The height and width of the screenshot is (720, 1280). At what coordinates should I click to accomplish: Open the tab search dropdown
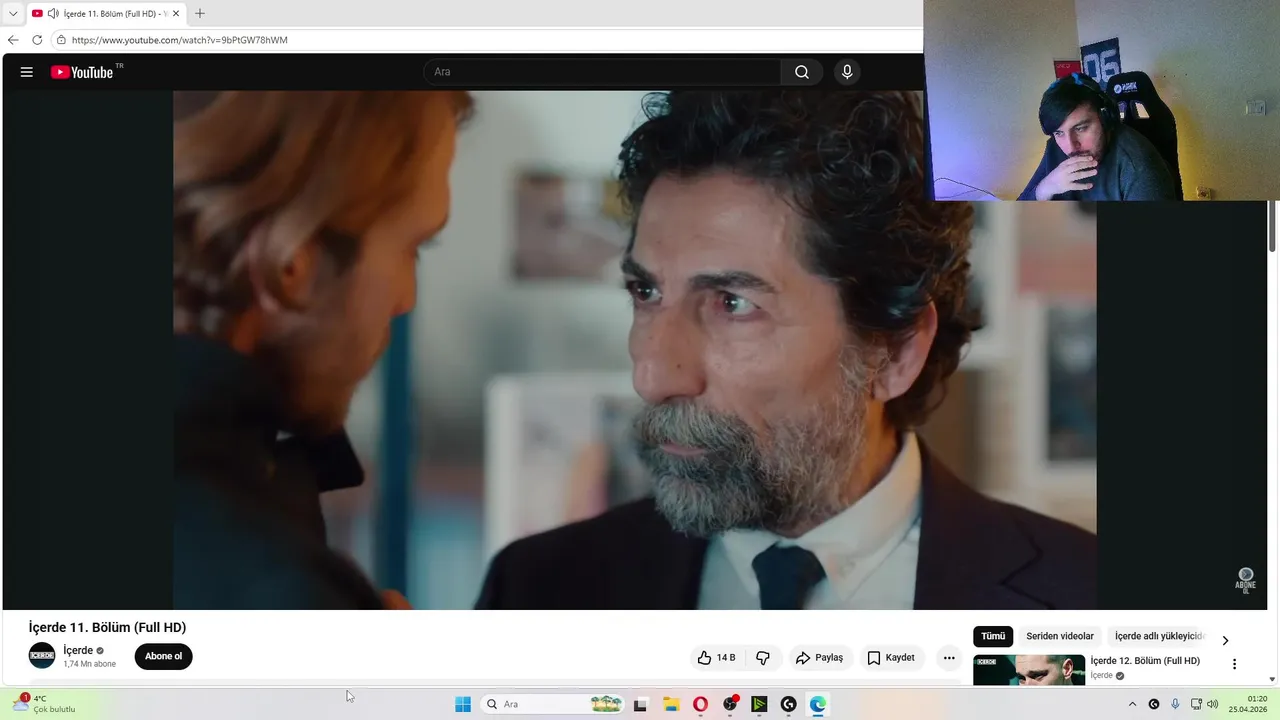point(12,14)
